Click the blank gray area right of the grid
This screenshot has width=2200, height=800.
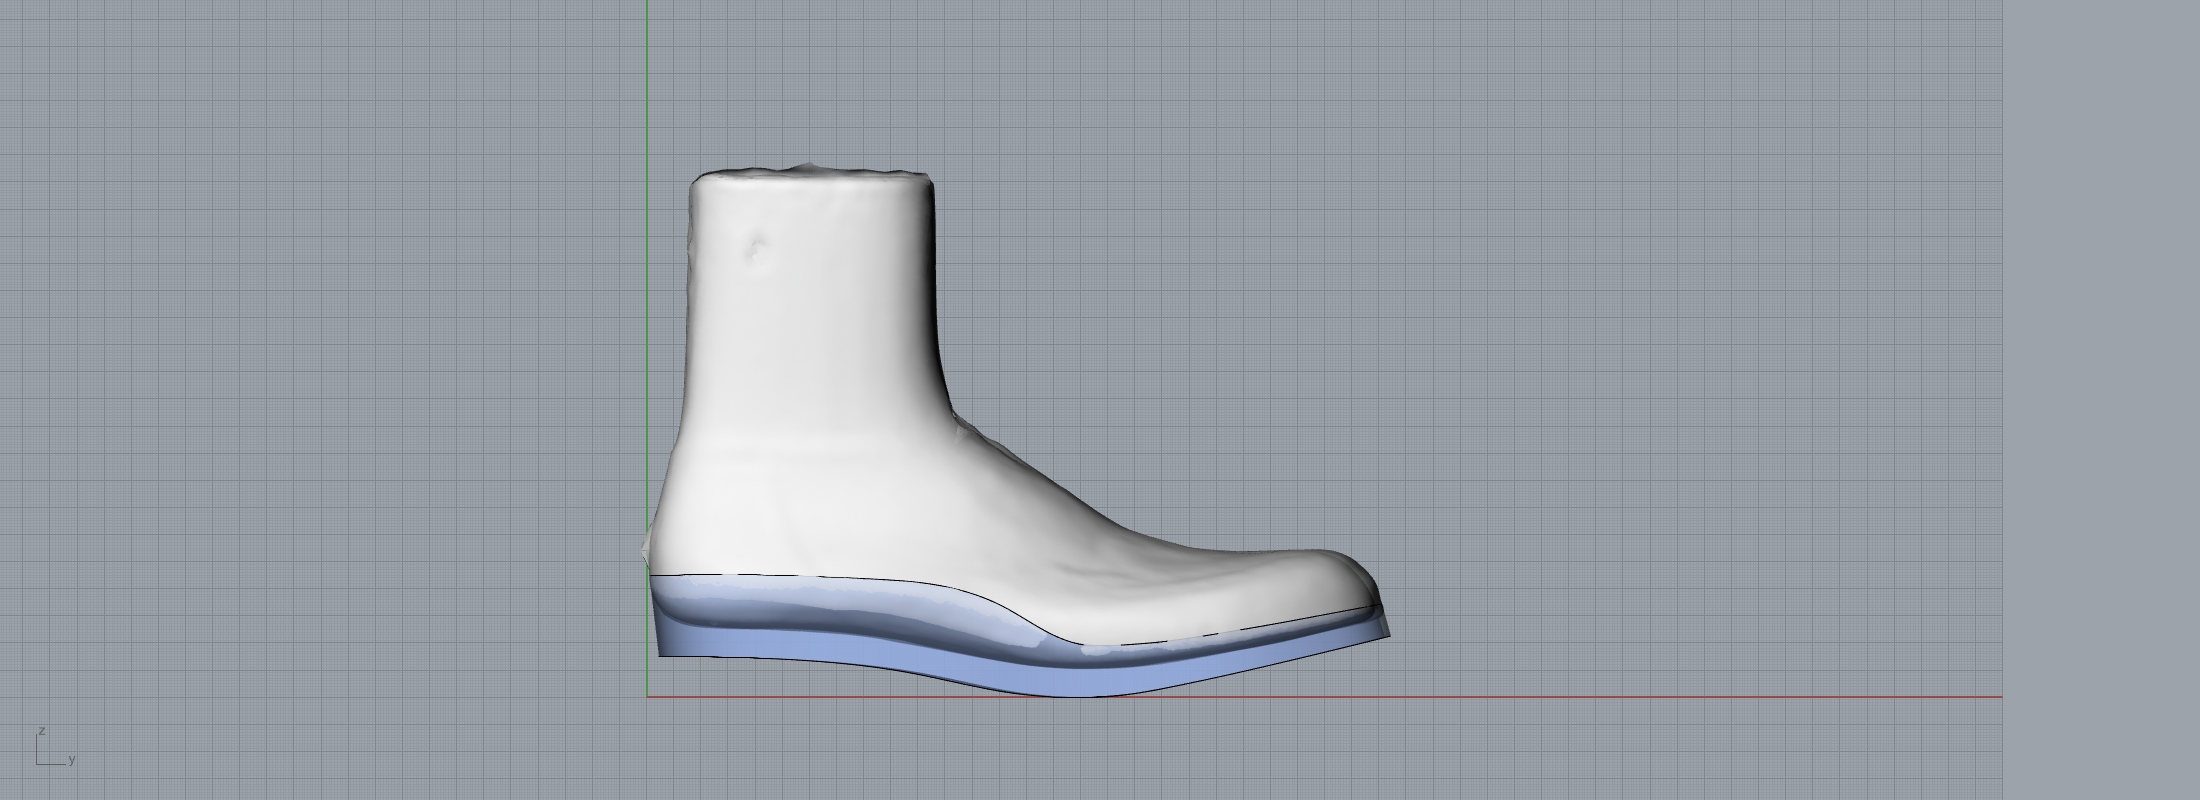pos(2100,400)
